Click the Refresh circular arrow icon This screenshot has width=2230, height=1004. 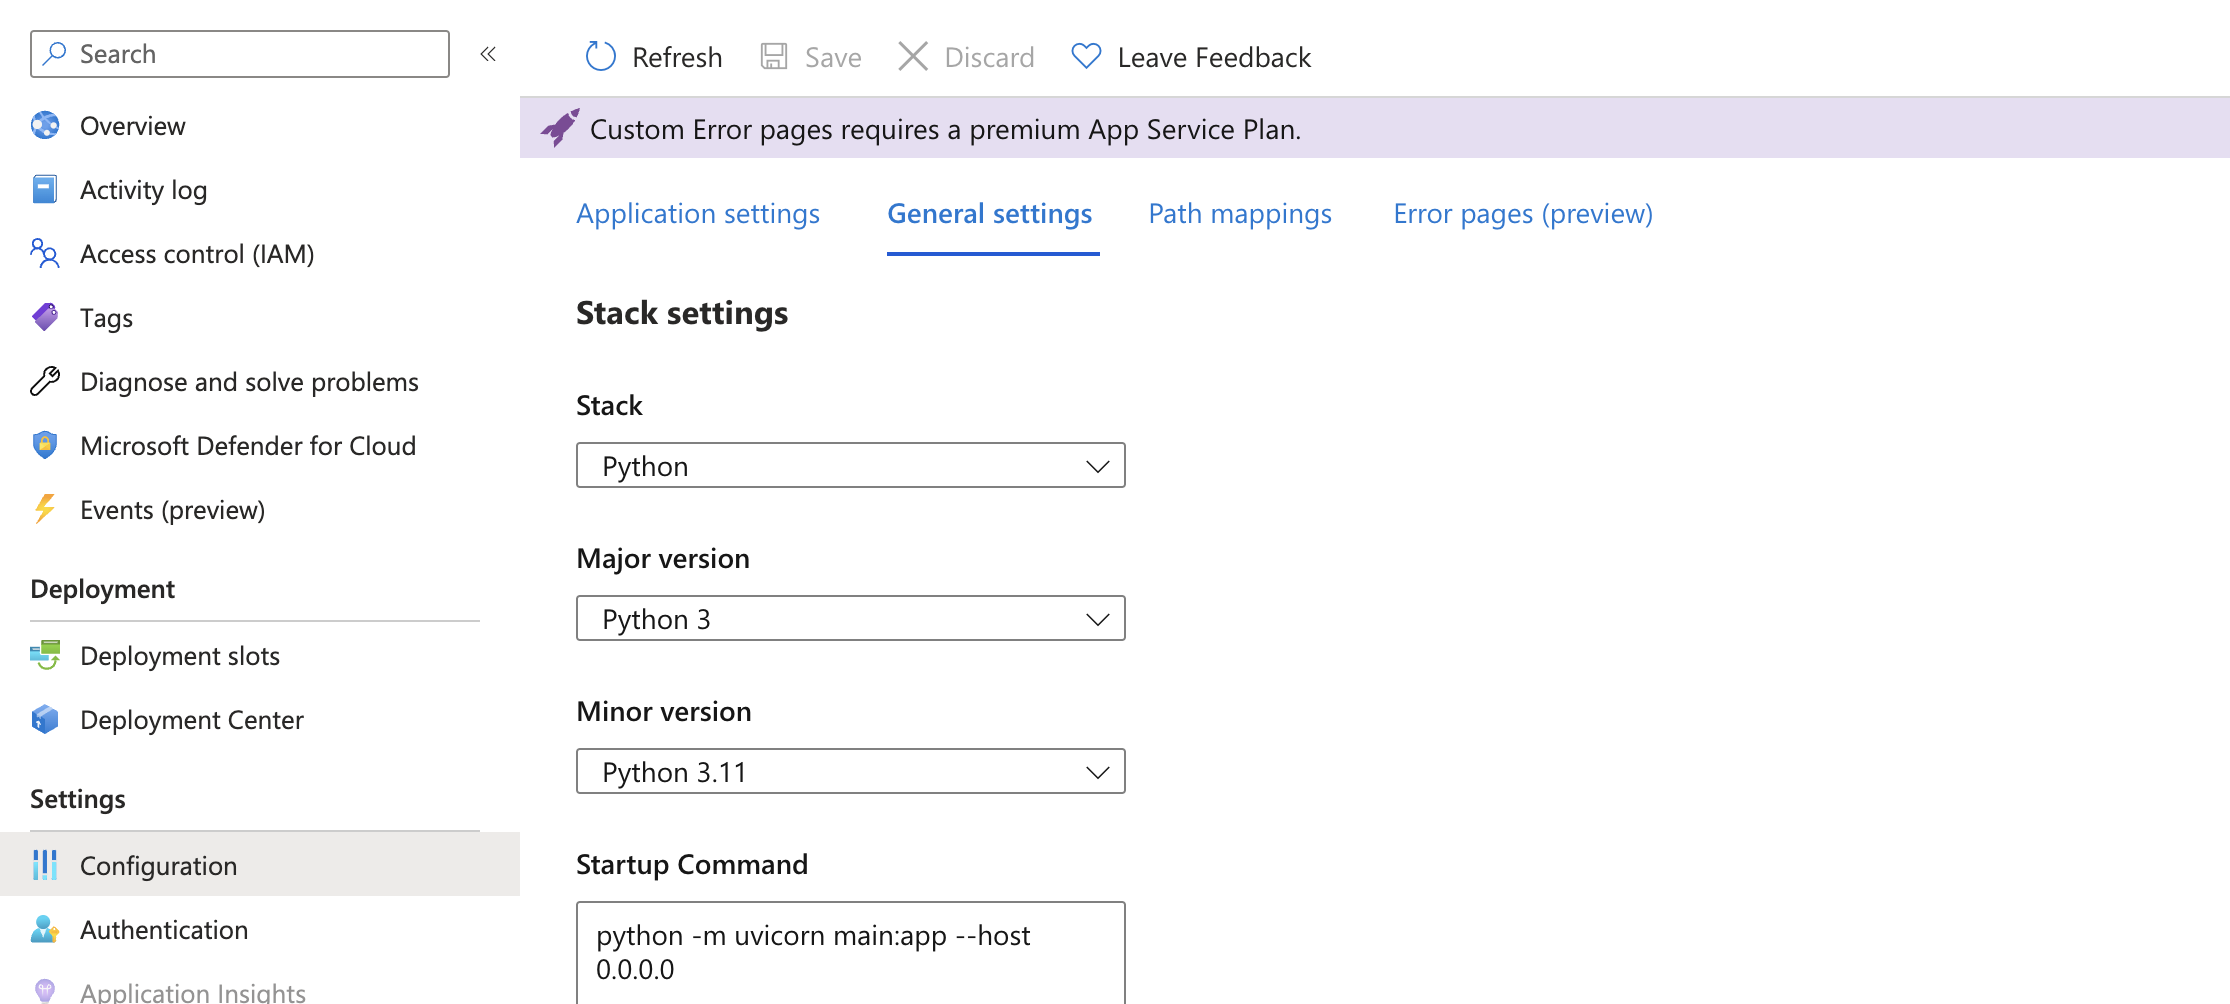pos(600,57)
